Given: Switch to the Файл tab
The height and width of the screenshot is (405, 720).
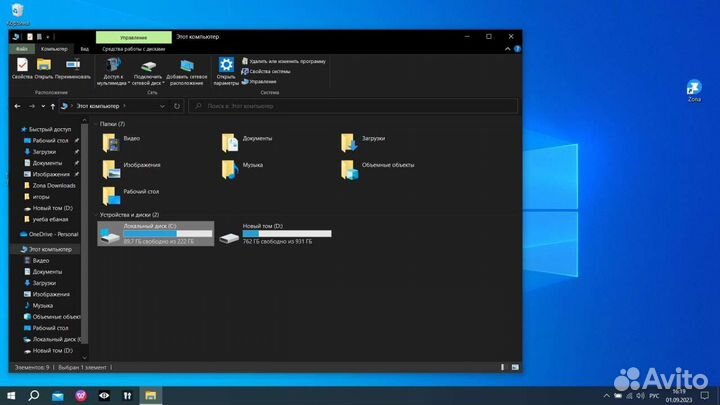Looking at the screenshot, I should point(22,49).
